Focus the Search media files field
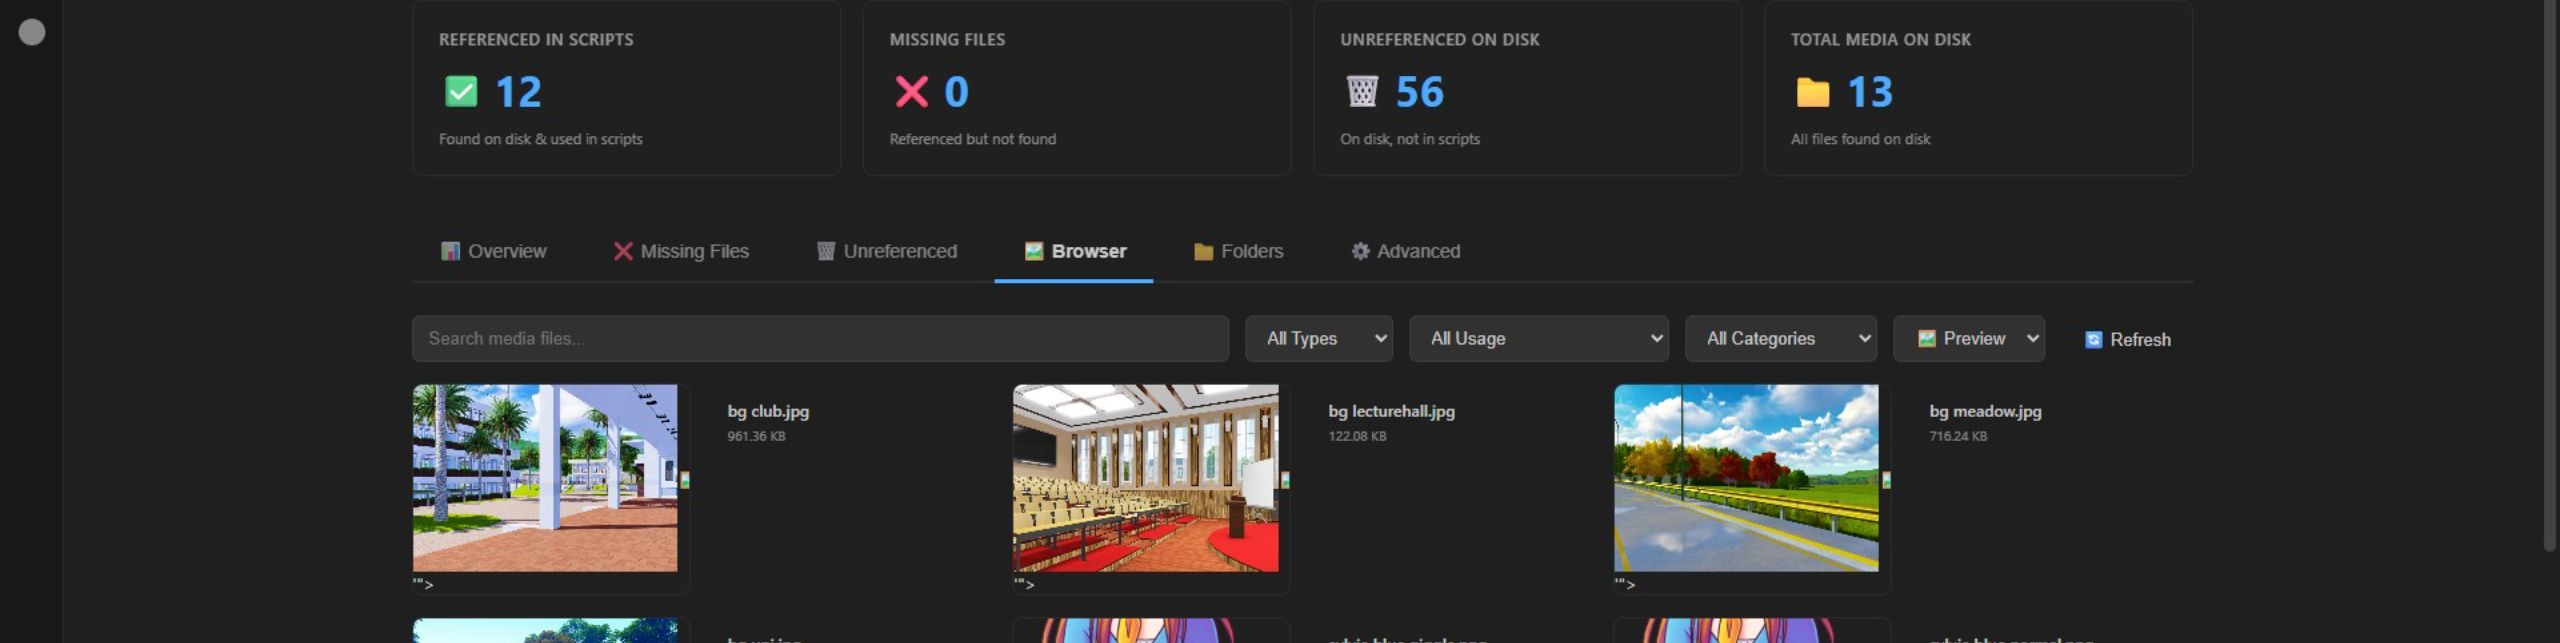This screenshot has height=643, width=2560. pos(820,339)
